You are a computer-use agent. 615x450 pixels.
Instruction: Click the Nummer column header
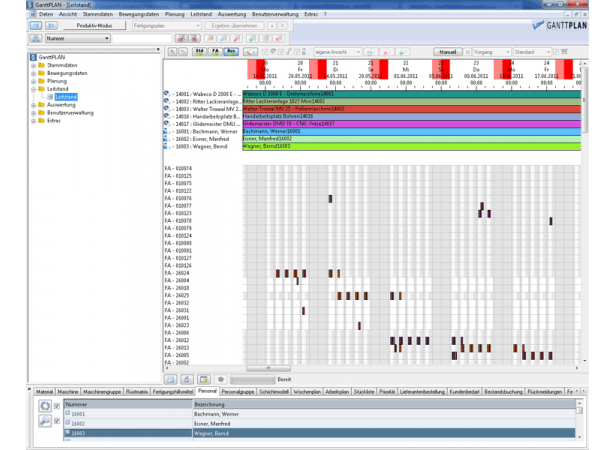click(128, 404)
